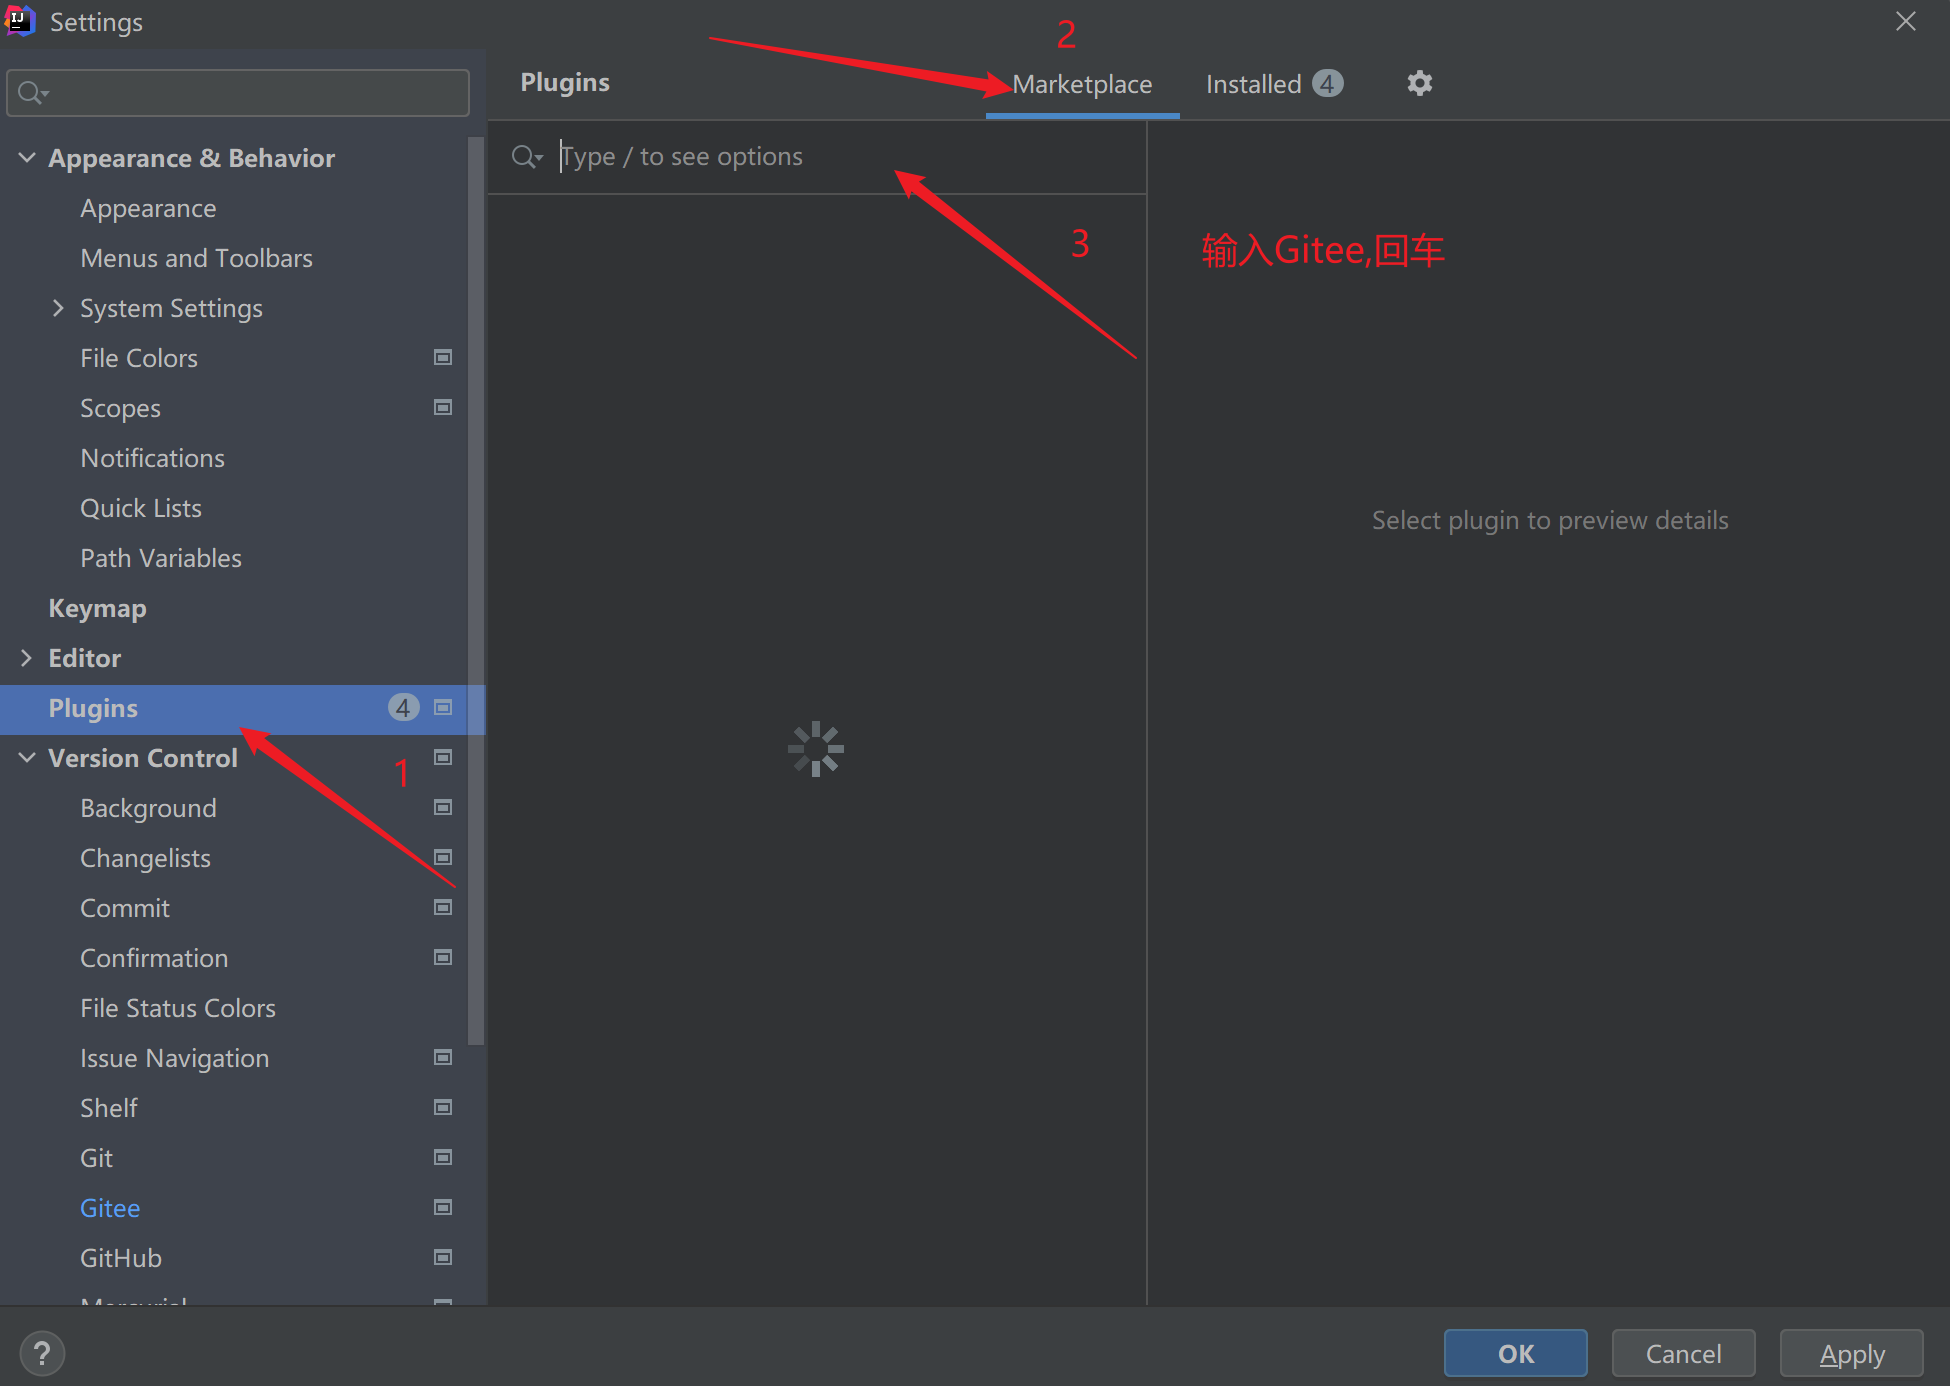Click the settings tree scrollbar
Screen dimensions: 1950x1386
(x=476, y=590)
